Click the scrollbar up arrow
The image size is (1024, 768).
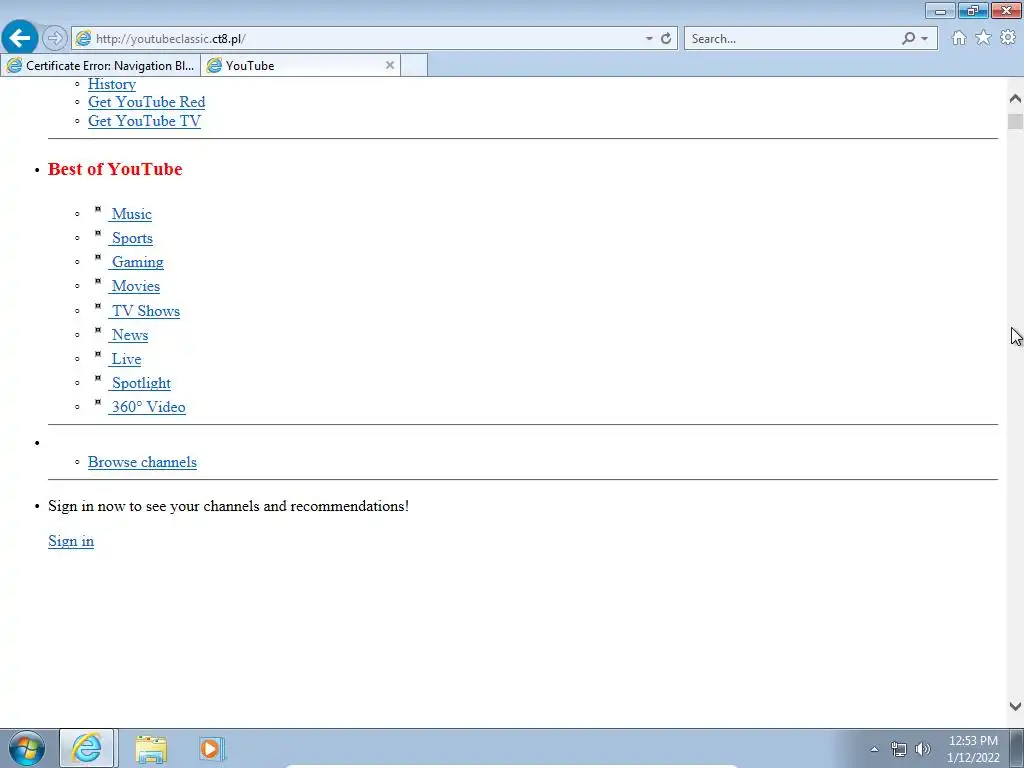[1015, 99]
